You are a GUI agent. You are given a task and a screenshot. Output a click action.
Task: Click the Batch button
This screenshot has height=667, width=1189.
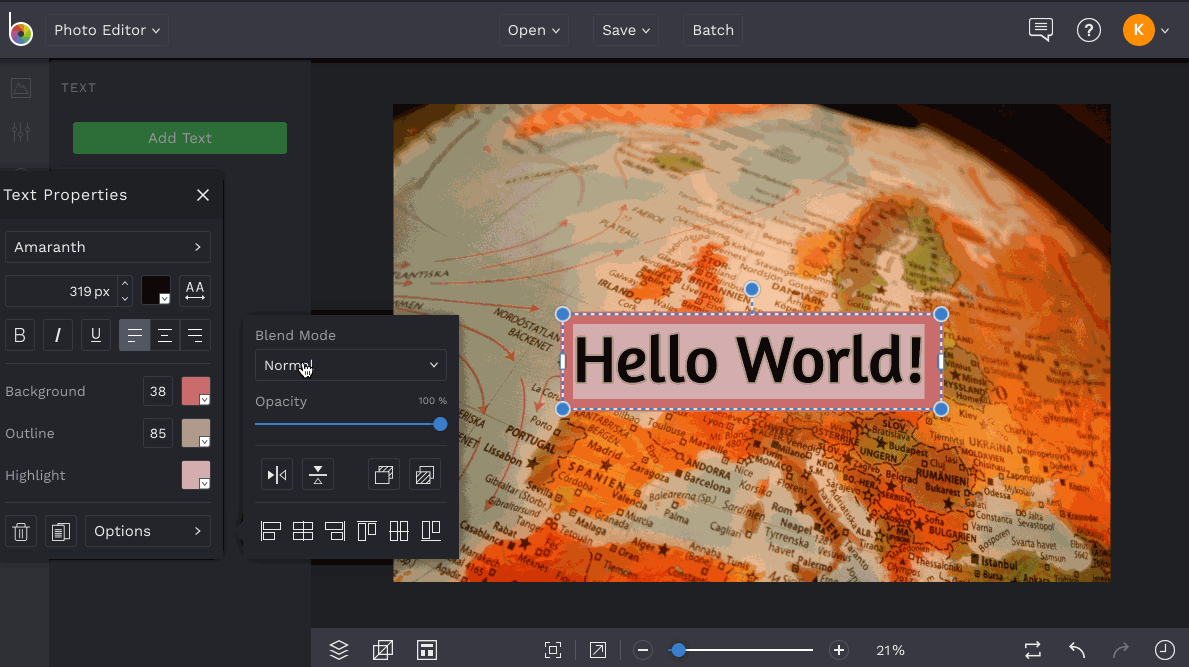click(x=713, y=30)
